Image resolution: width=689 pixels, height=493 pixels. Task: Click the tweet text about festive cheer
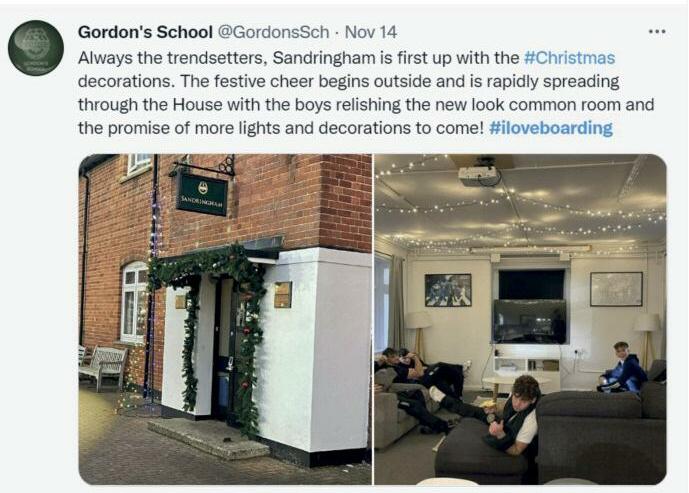366,93
